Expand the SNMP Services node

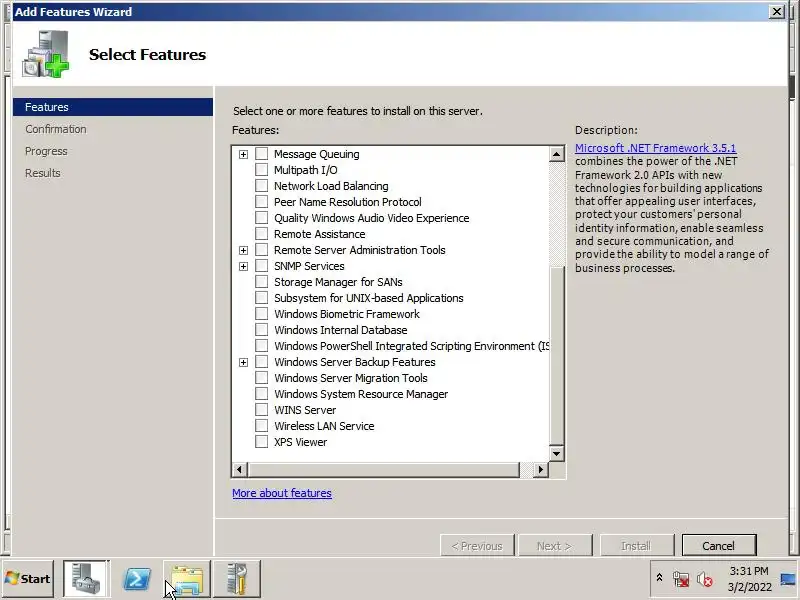243,266
